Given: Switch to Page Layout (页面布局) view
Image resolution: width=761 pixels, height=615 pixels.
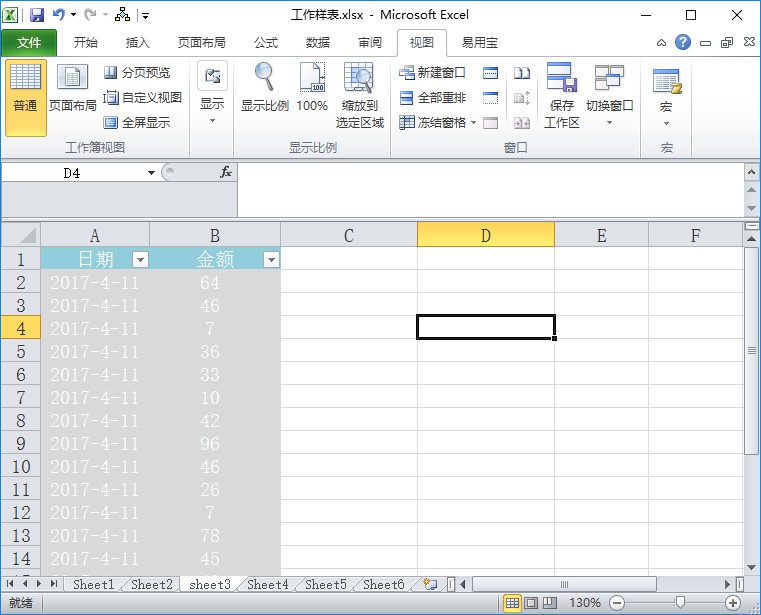Looking at the screenshot, I should 73,88.
